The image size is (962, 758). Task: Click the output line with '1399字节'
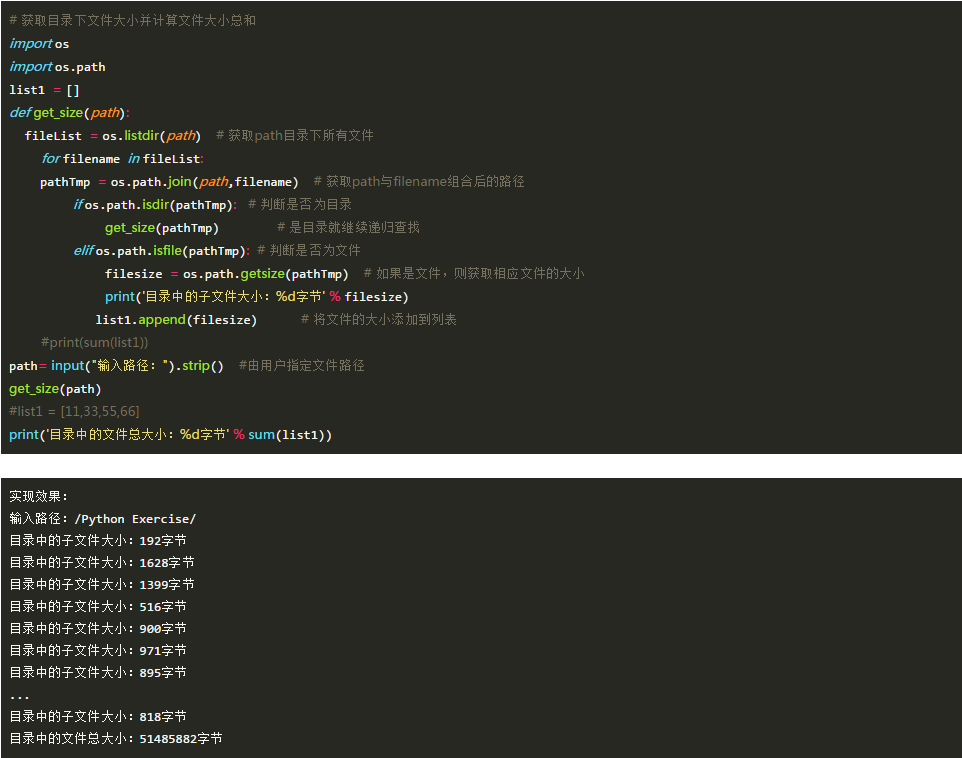click(x=102, y=585)
